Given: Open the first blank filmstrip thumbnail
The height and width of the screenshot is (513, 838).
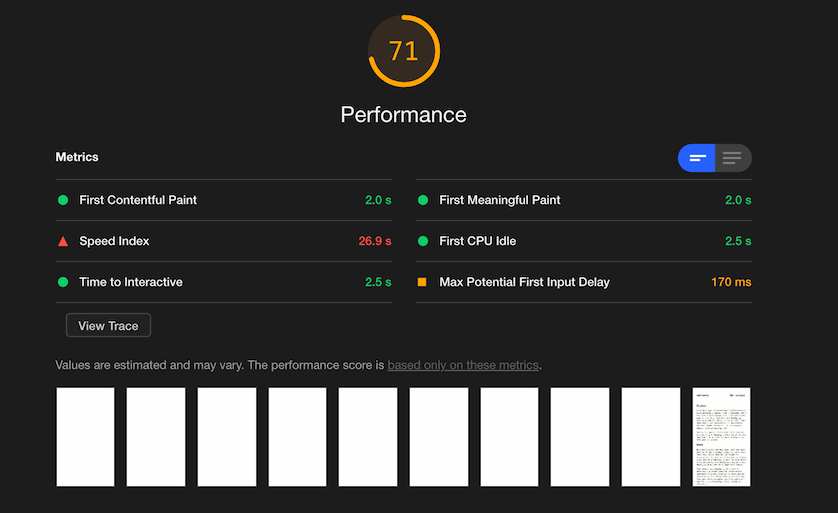Looking at the screenshot, I should (x=86, y=437).
